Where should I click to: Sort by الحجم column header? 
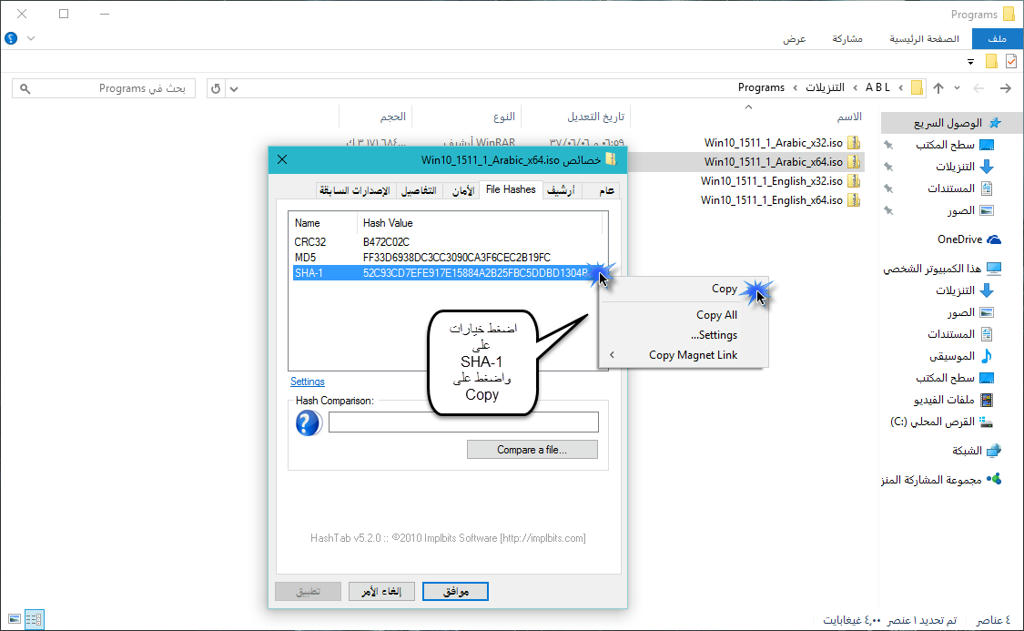[x=392, y=116]
